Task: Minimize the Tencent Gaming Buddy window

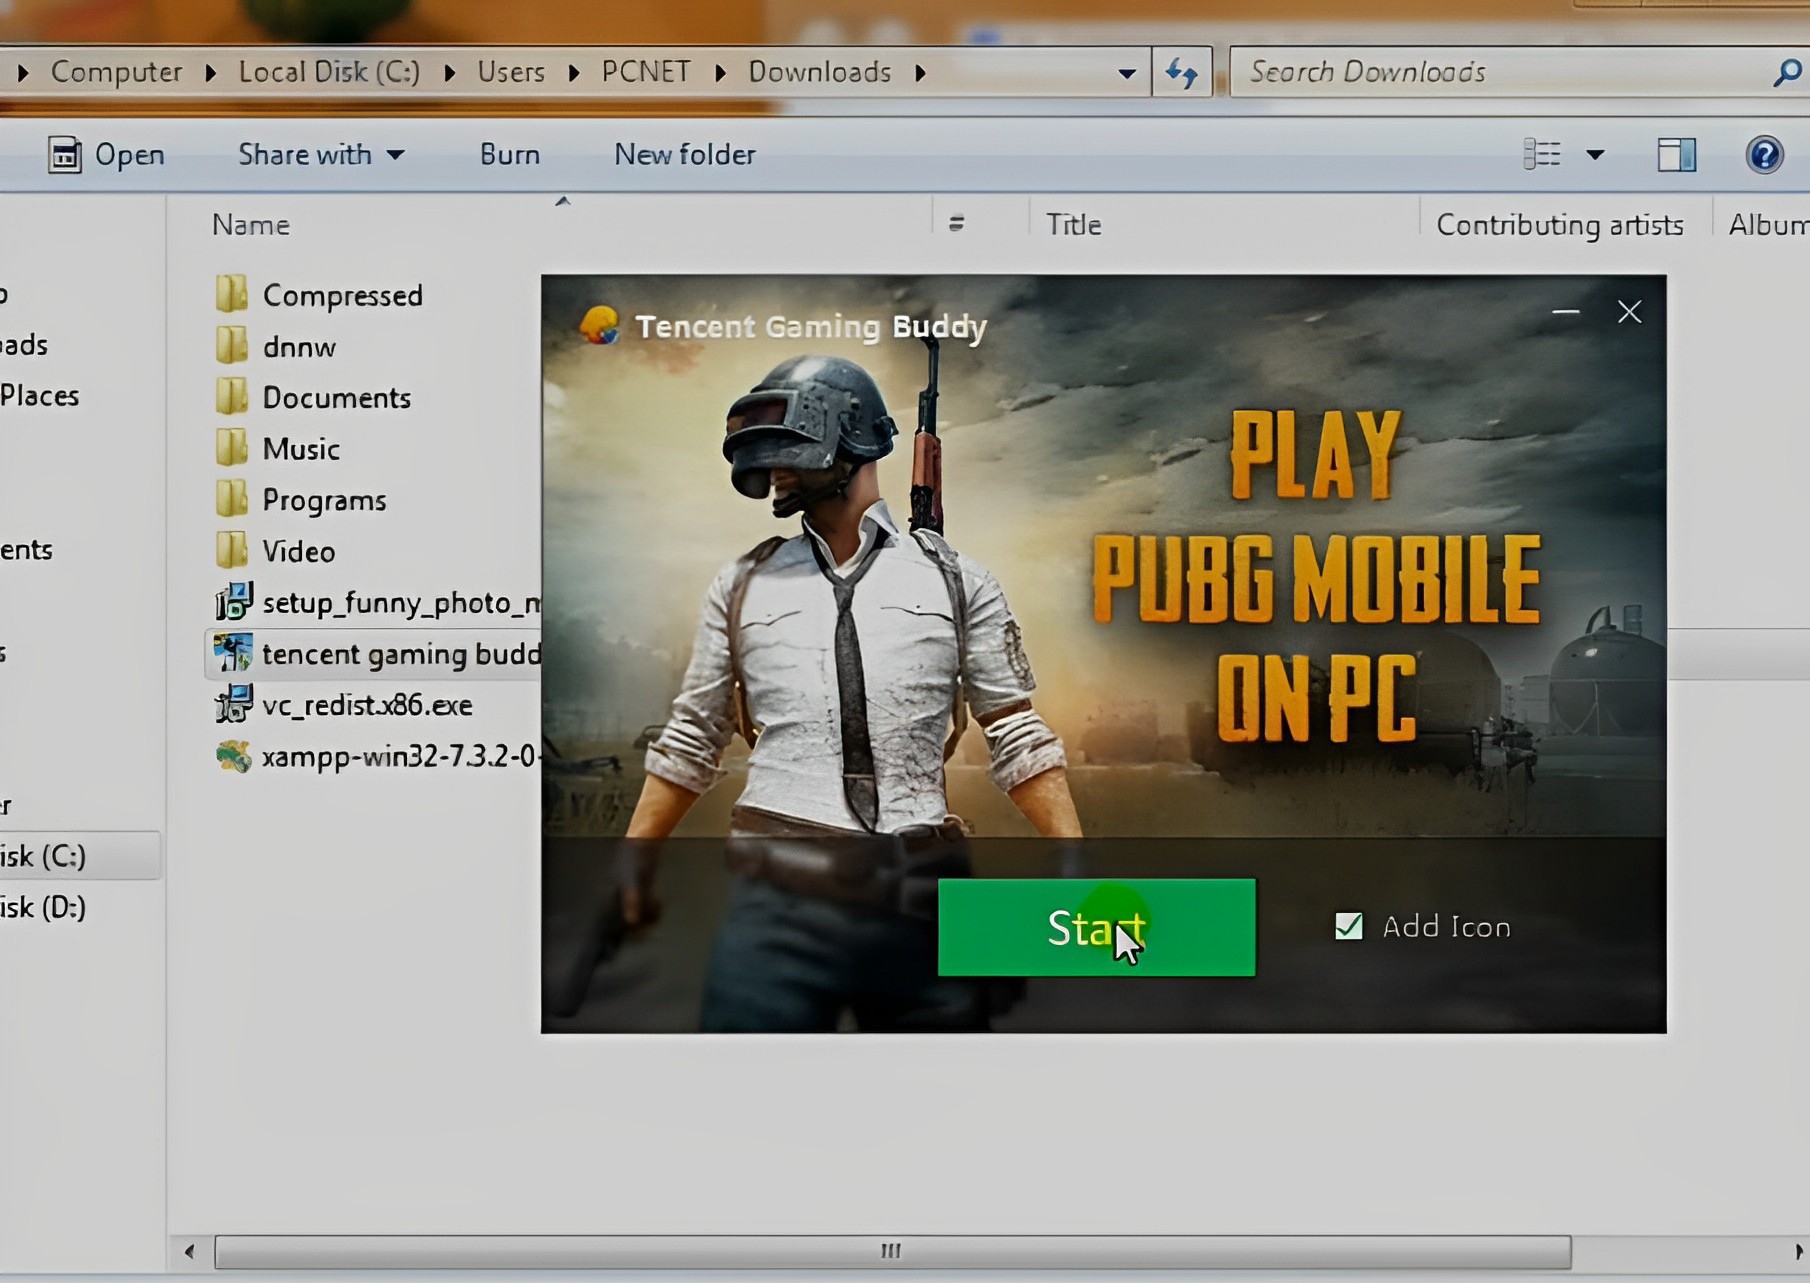Action: coord(1565,312)
